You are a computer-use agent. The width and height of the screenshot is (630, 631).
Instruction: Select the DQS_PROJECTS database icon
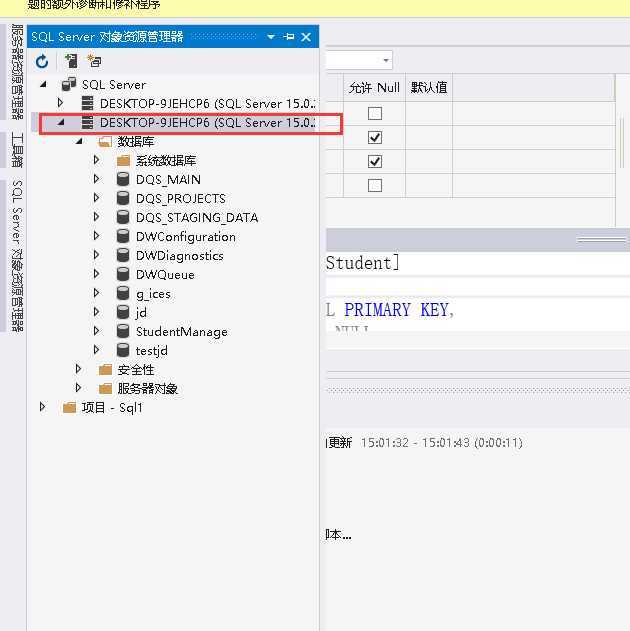coord(123,198)
